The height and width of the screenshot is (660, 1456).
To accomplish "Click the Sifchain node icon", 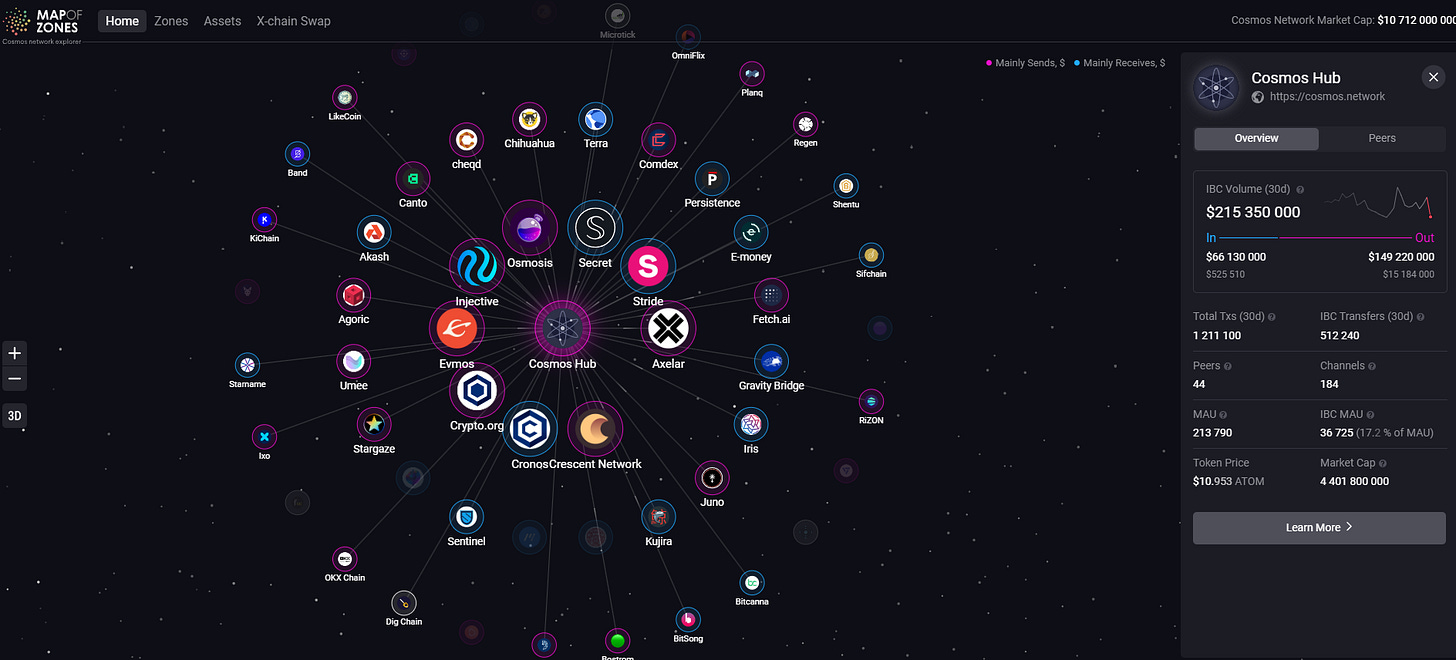I will click(x=871, y=255).
